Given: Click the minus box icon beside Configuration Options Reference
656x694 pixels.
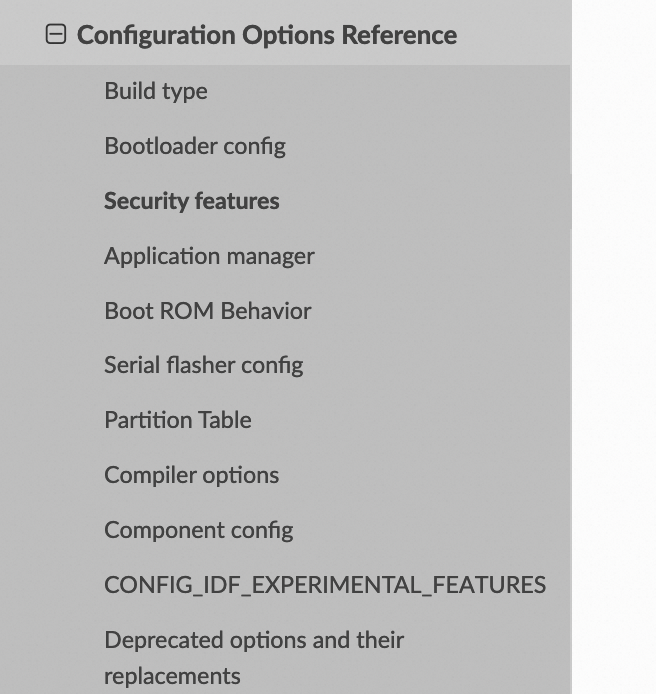Looking at the screenshot, I should pyautogui.click(x=56, y=35).
